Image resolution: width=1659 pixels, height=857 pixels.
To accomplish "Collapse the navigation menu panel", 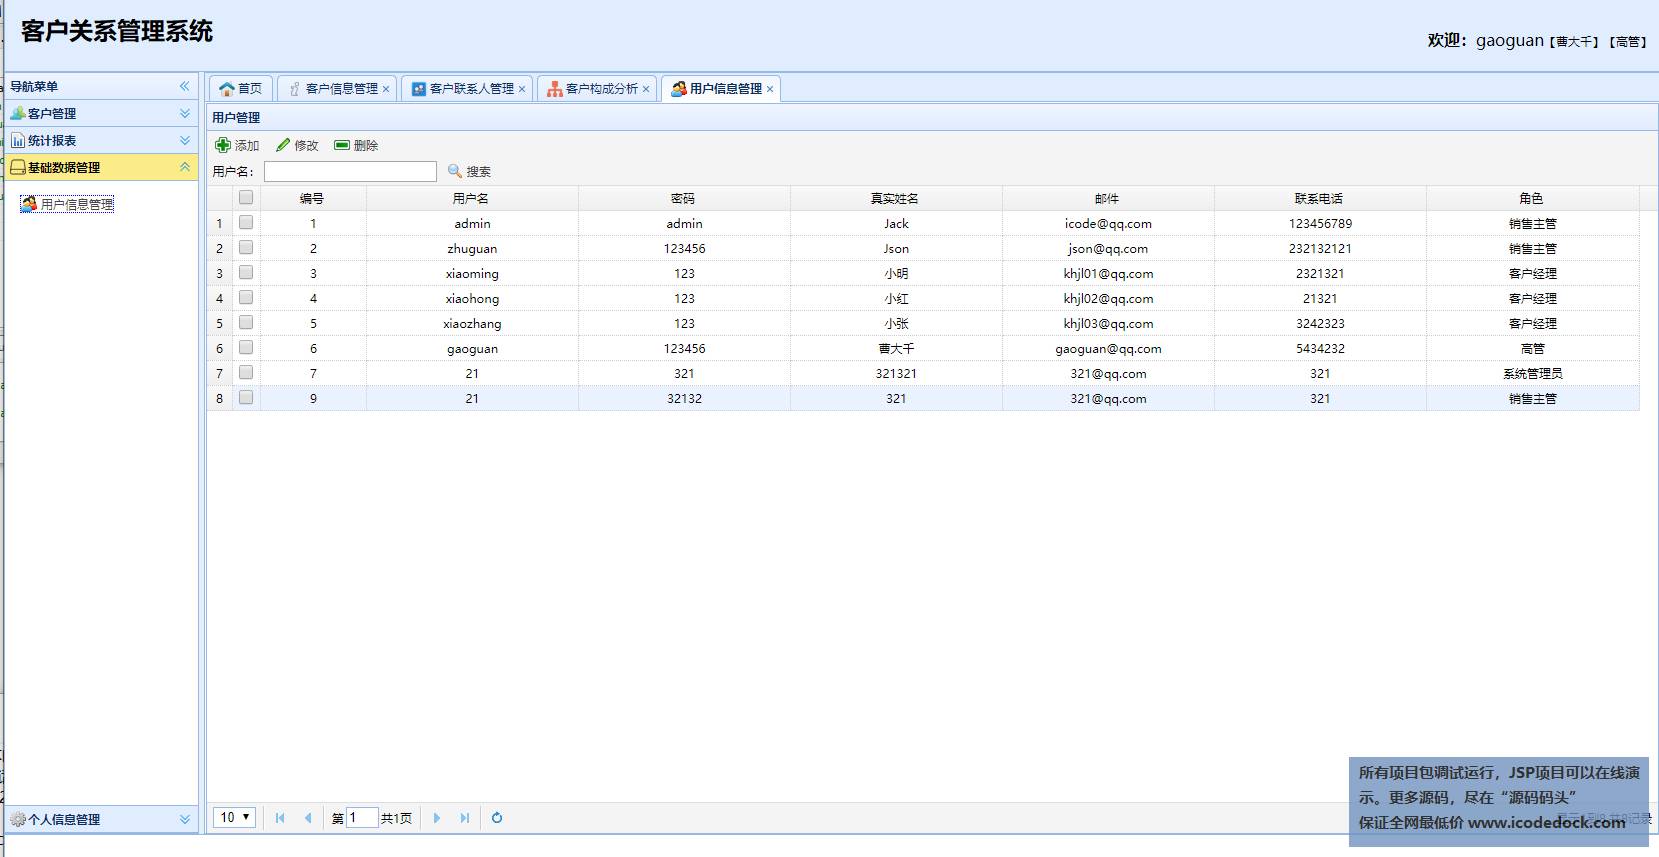I will click(x=185, y=86).
